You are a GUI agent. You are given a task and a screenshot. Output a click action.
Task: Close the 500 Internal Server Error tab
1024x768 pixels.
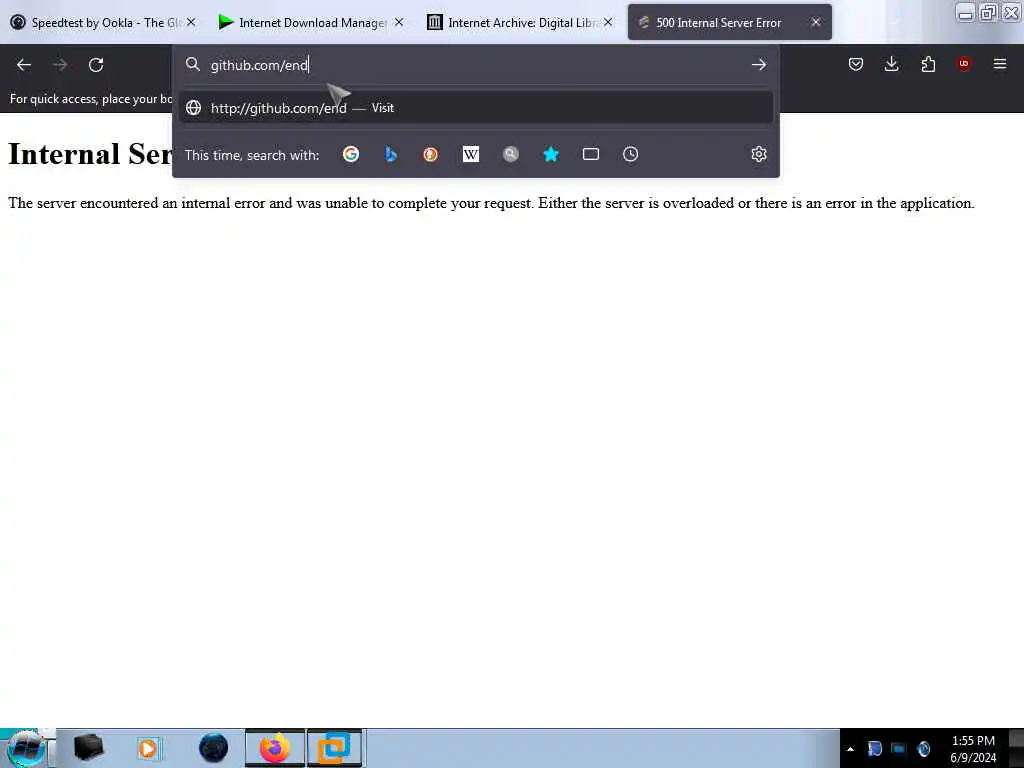[x=816, y=22]
